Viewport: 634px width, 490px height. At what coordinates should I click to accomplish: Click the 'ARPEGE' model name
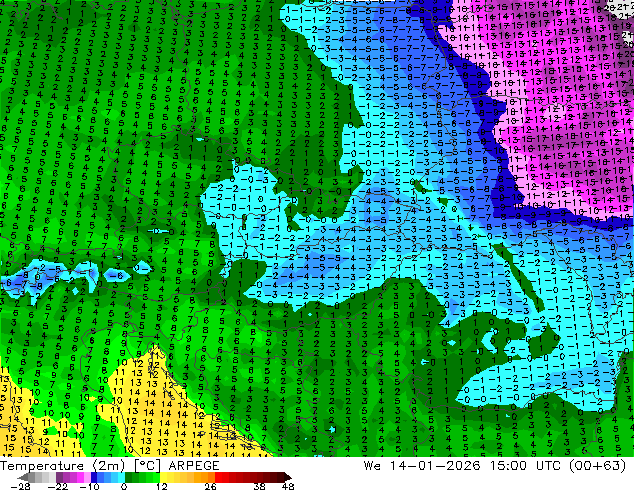[194, 466]
